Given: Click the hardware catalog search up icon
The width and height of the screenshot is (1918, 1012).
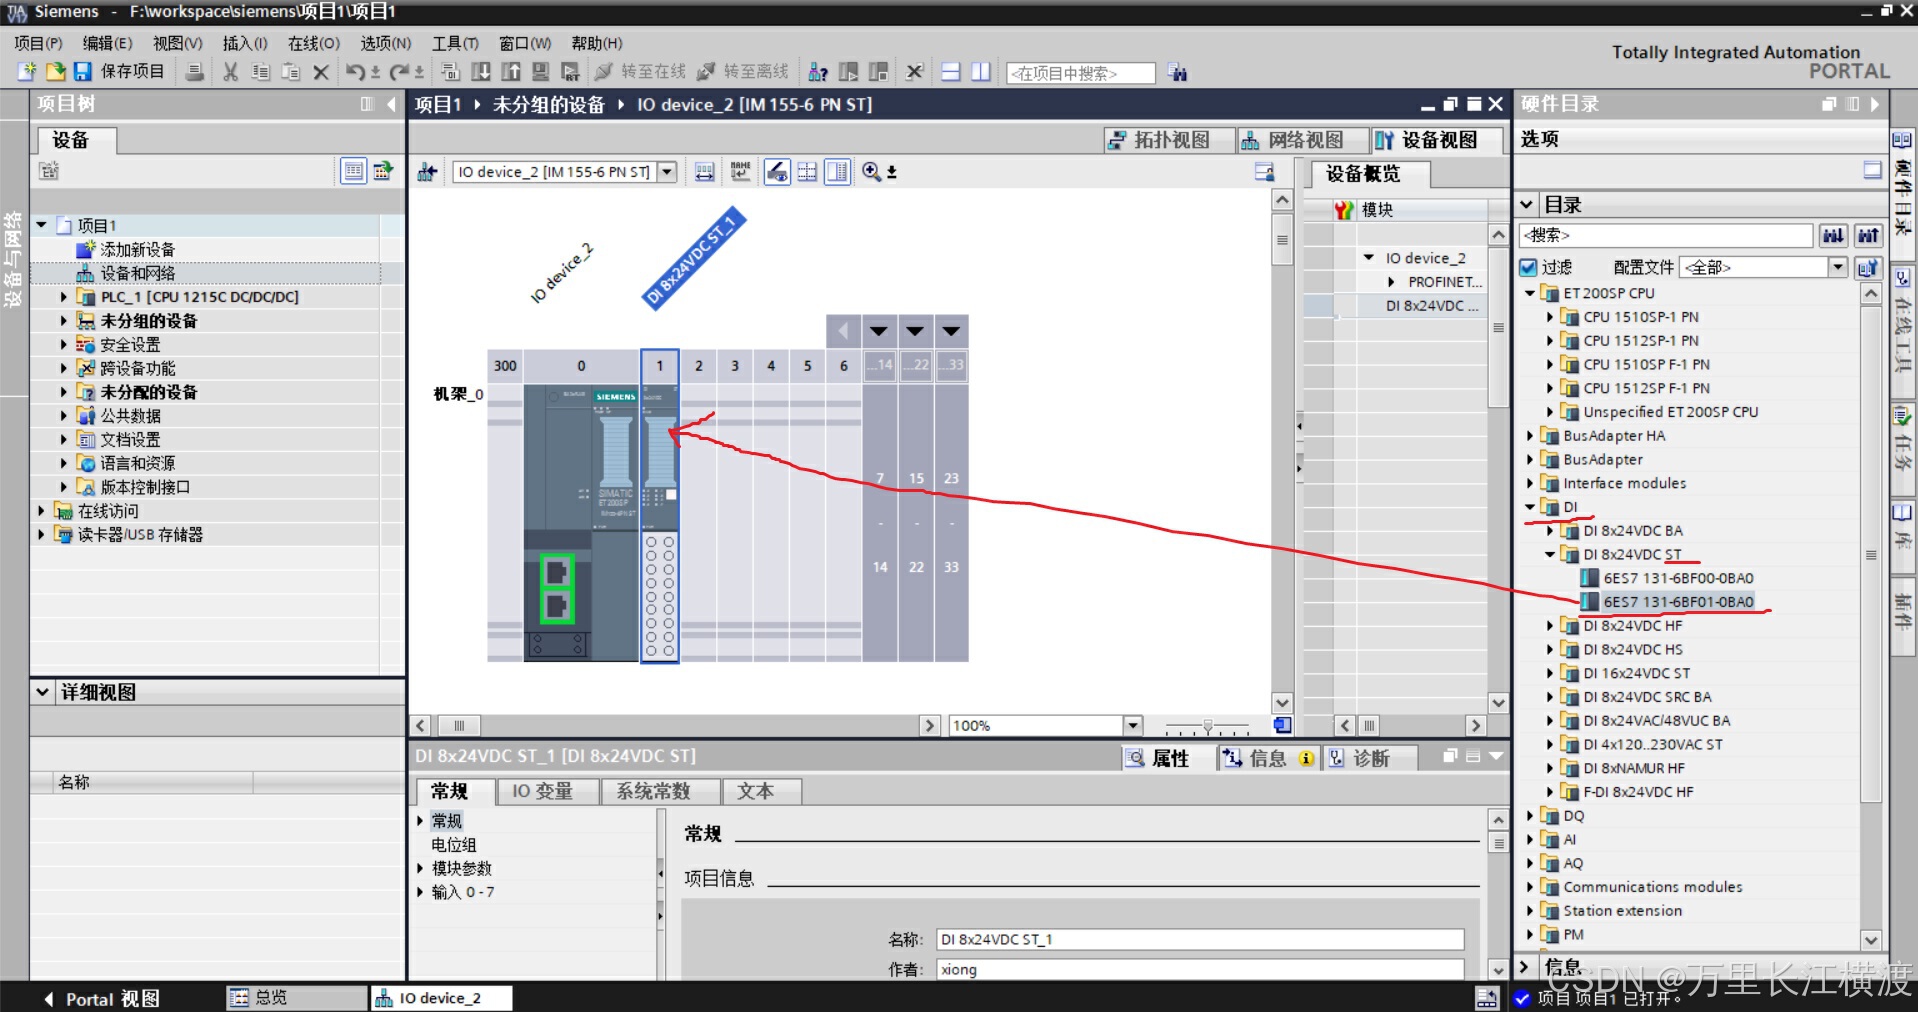Looking at the screenshot, I should pos(1868,235).
